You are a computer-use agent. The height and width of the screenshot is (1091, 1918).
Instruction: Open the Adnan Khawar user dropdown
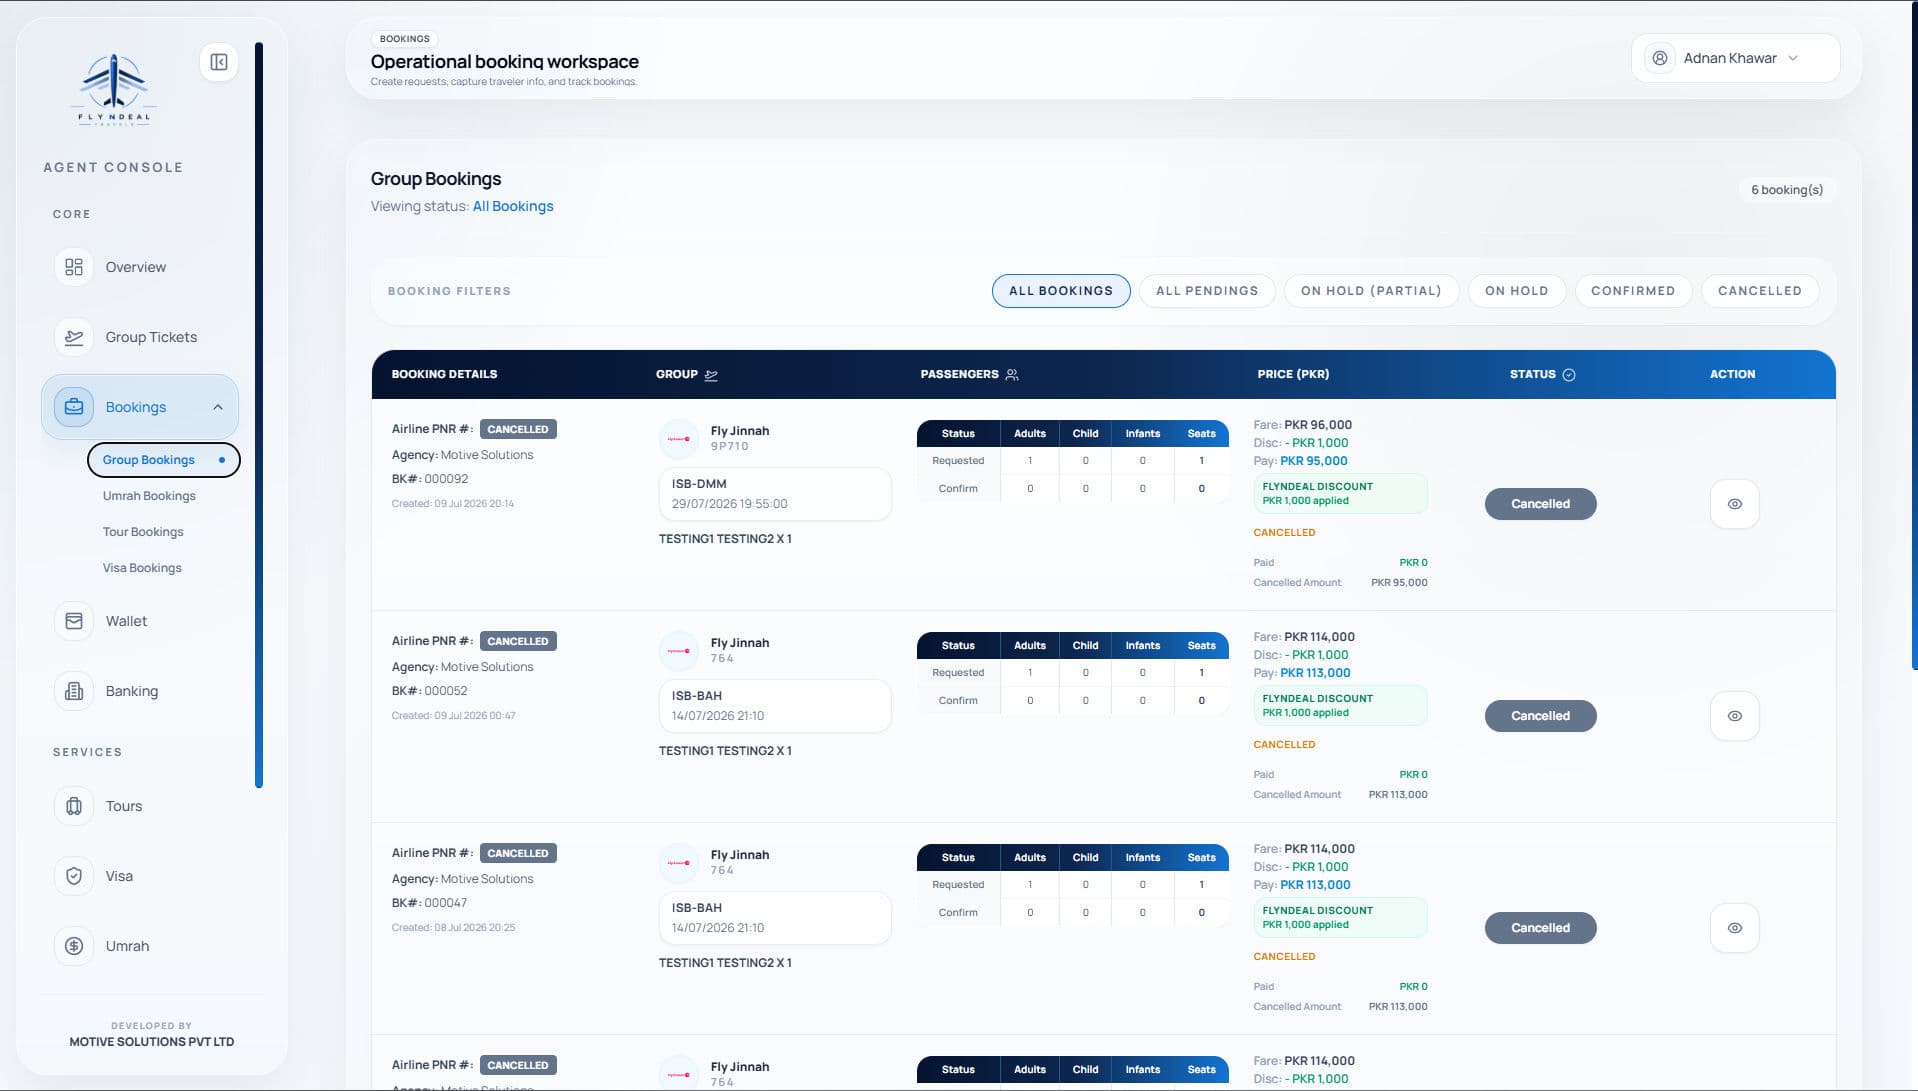[x=1735, y=58]
